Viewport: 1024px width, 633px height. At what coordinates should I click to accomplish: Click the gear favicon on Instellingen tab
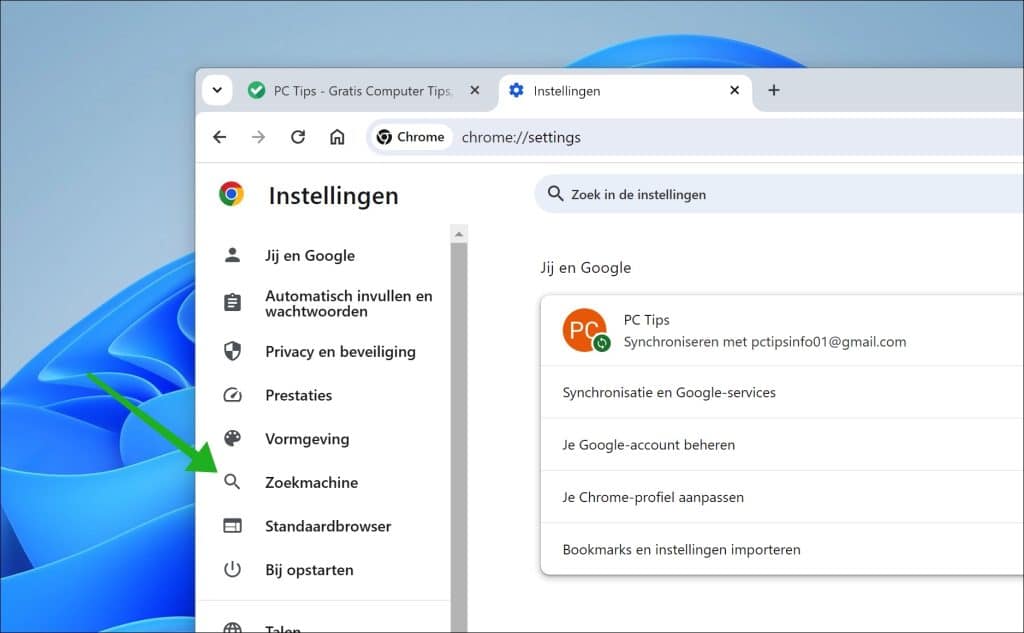(516, 90)
